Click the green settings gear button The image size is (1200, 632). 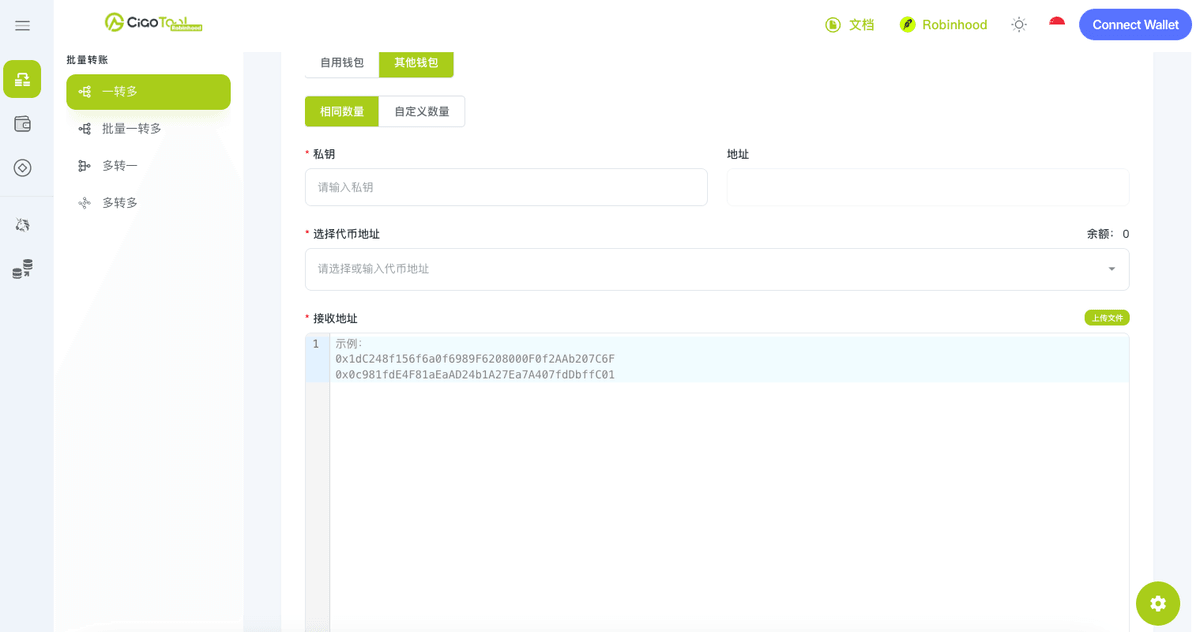(1158, 603)
